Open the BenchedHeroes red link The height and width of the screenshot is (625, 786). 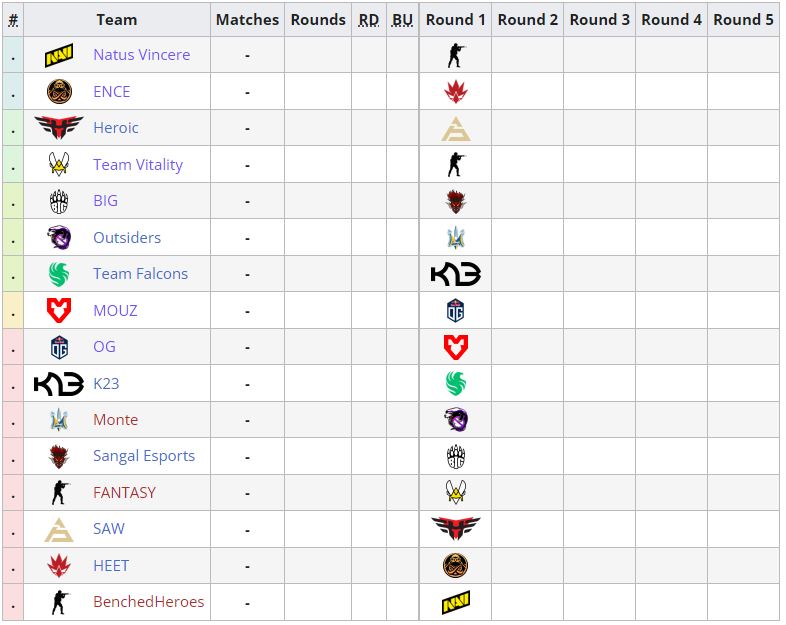point(148,602)
